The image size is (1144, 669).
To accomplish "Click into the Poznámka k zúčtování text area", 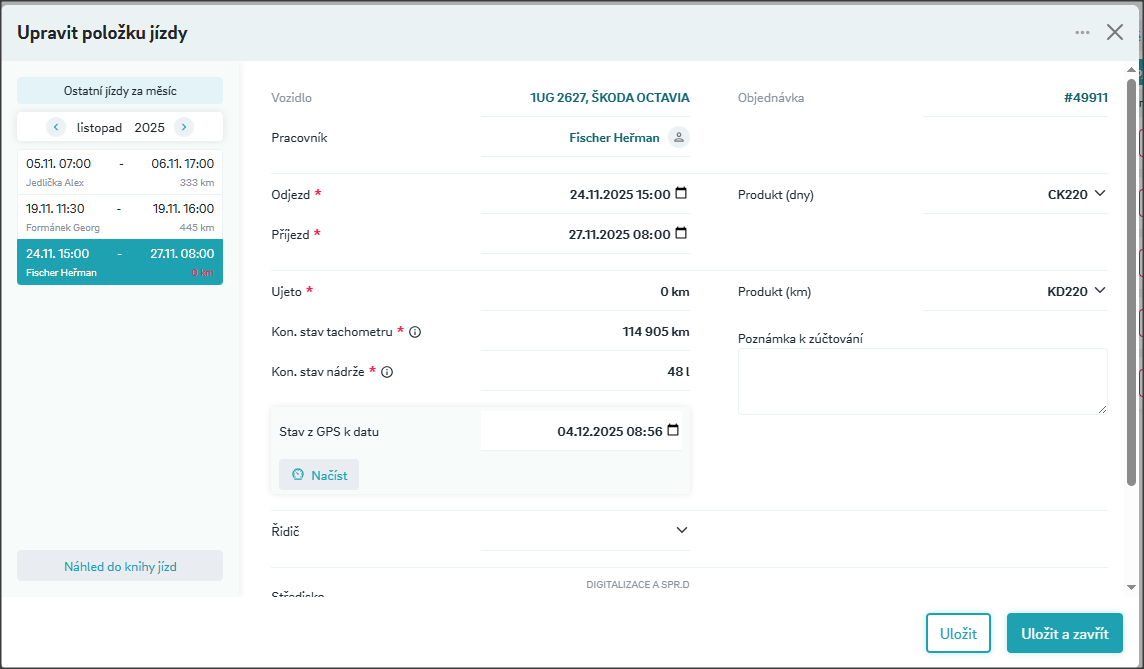I will (922, 381).
